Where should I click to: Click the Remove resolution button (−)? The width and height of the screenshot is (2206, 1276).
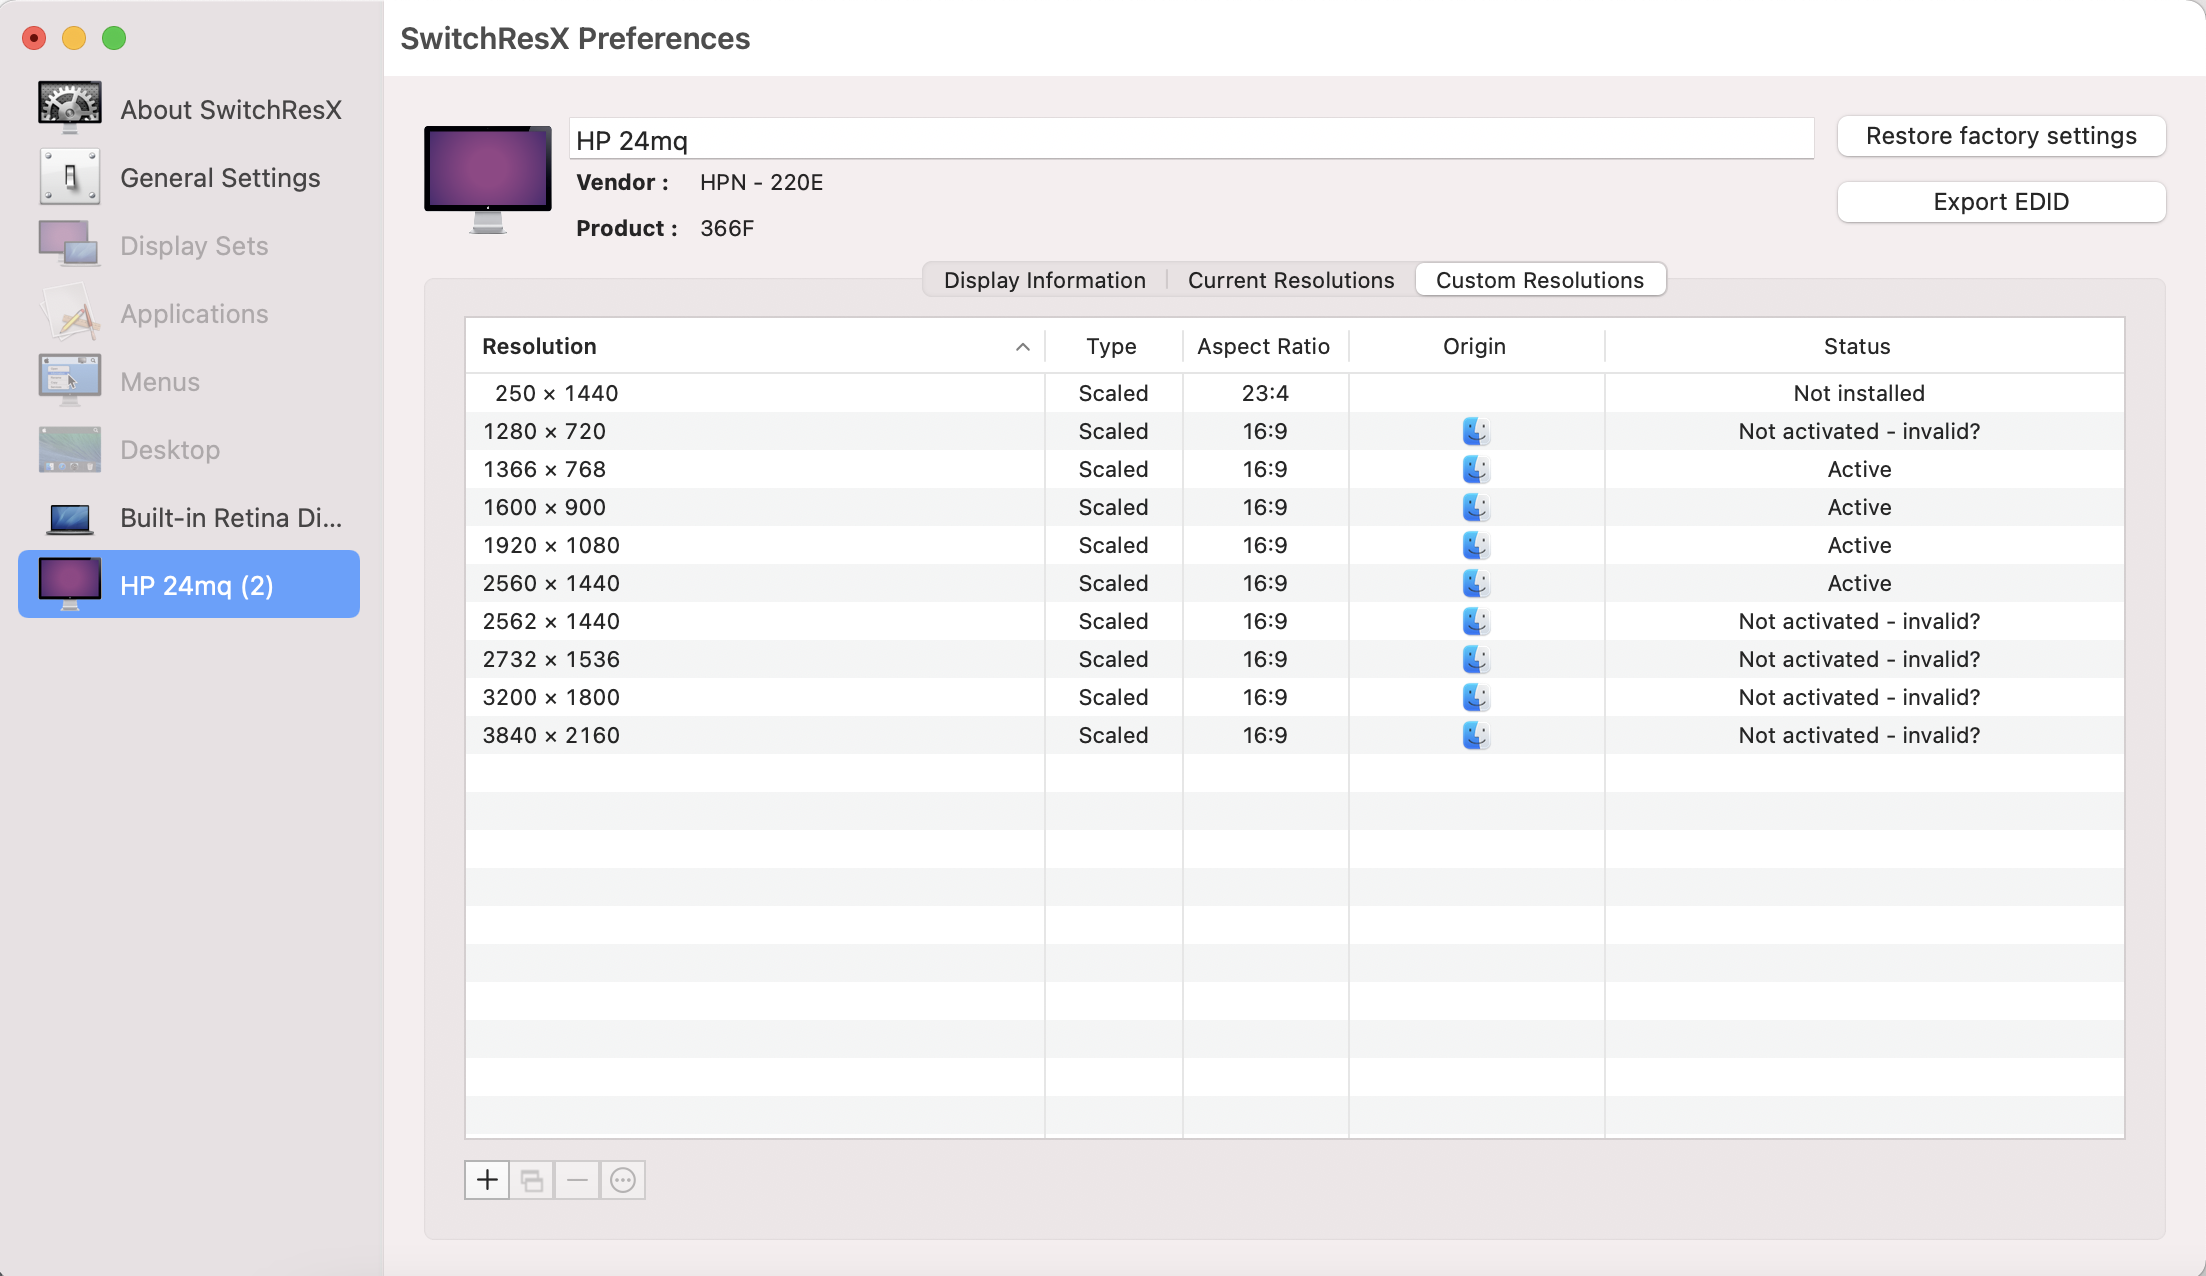(x=578, y=1179)
